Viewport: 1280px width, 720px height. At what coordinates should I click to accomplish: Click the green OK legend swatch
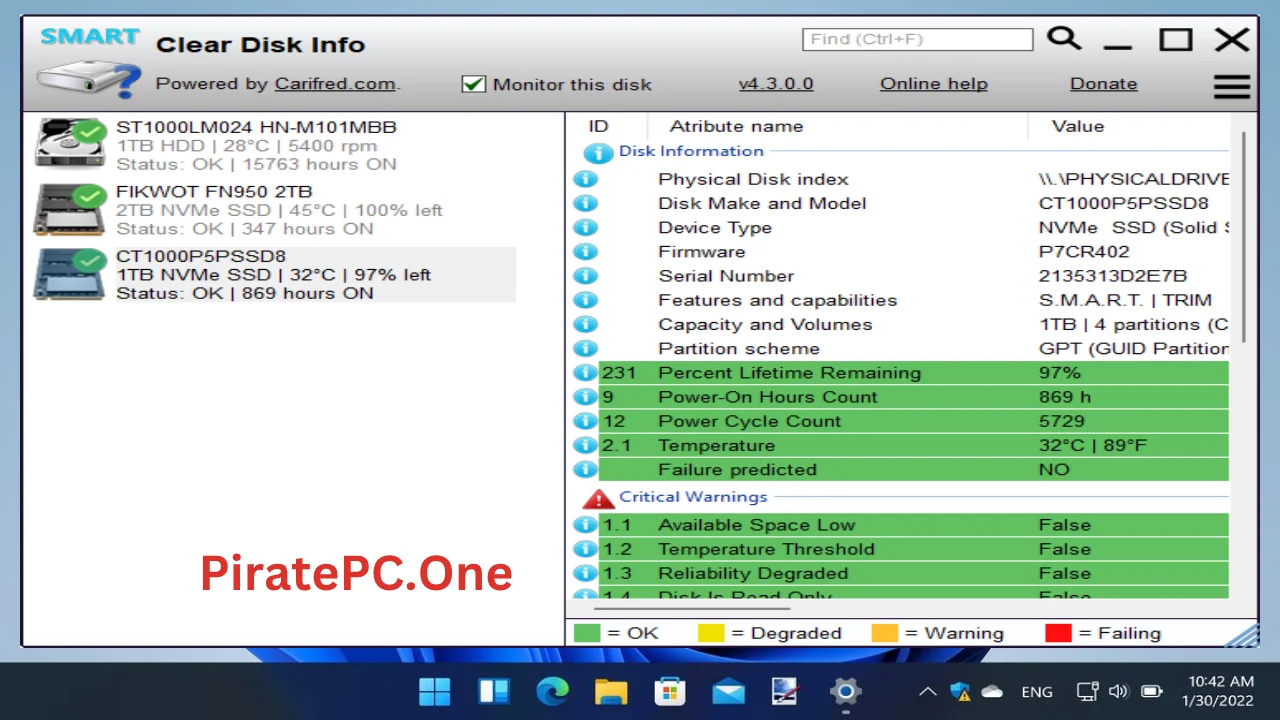click(587, 633)
